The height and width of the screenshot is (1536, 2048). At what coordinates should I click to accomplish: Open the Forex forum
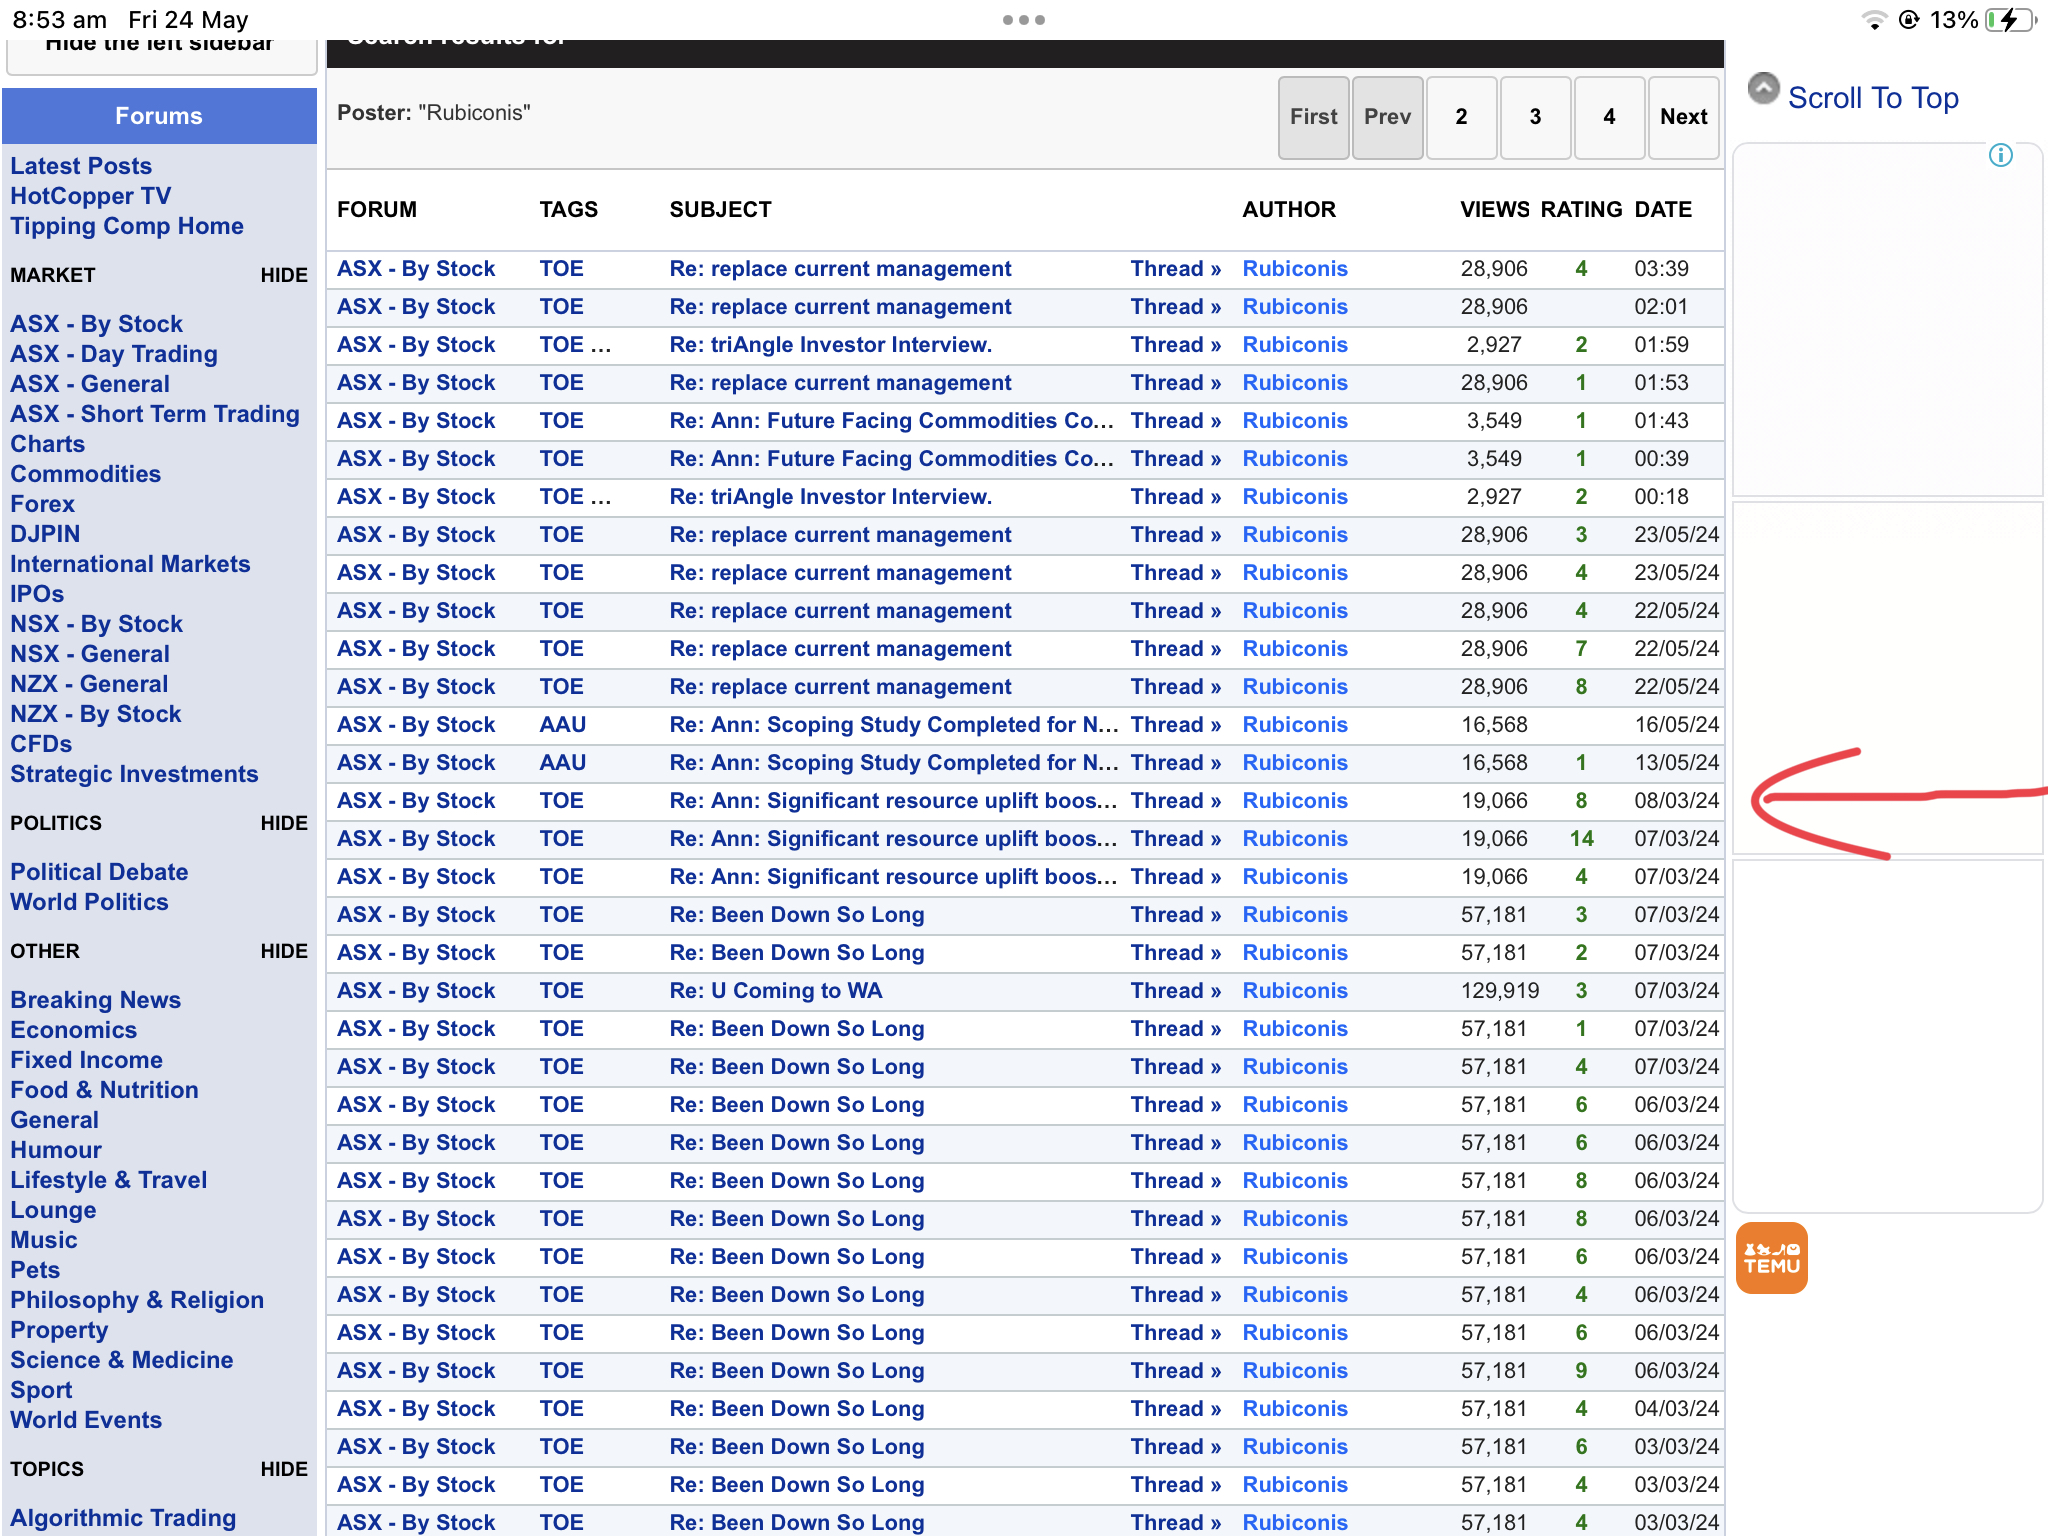click(x=43, y=504)
